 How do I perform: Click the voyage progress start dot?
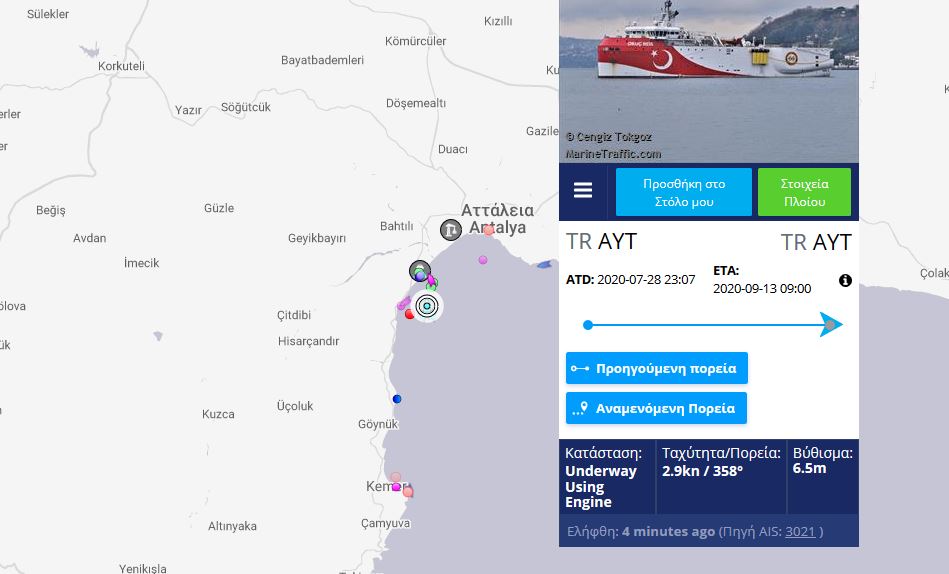[x=588, y=325]
